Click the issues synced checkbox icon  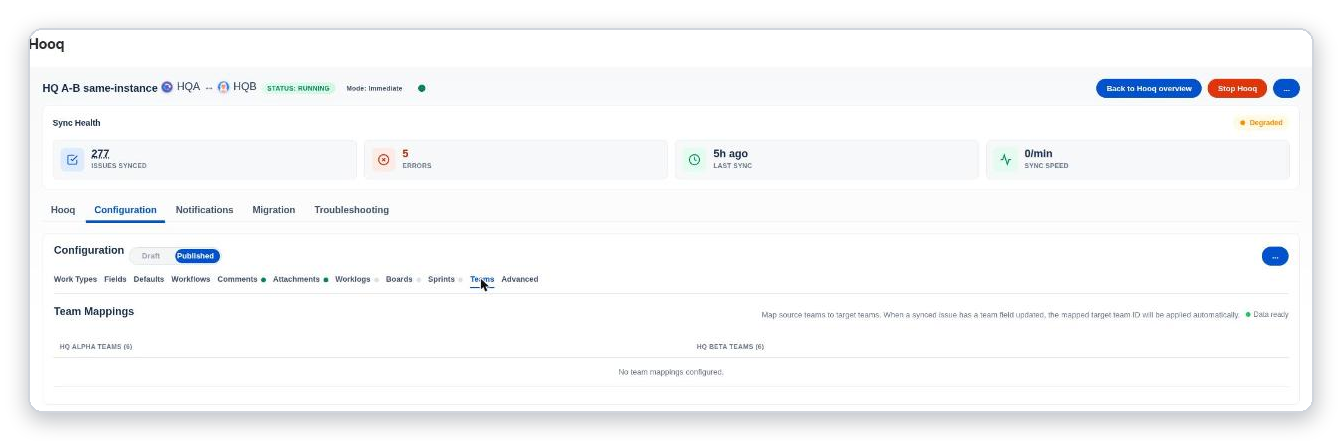[x=72, y=159]
